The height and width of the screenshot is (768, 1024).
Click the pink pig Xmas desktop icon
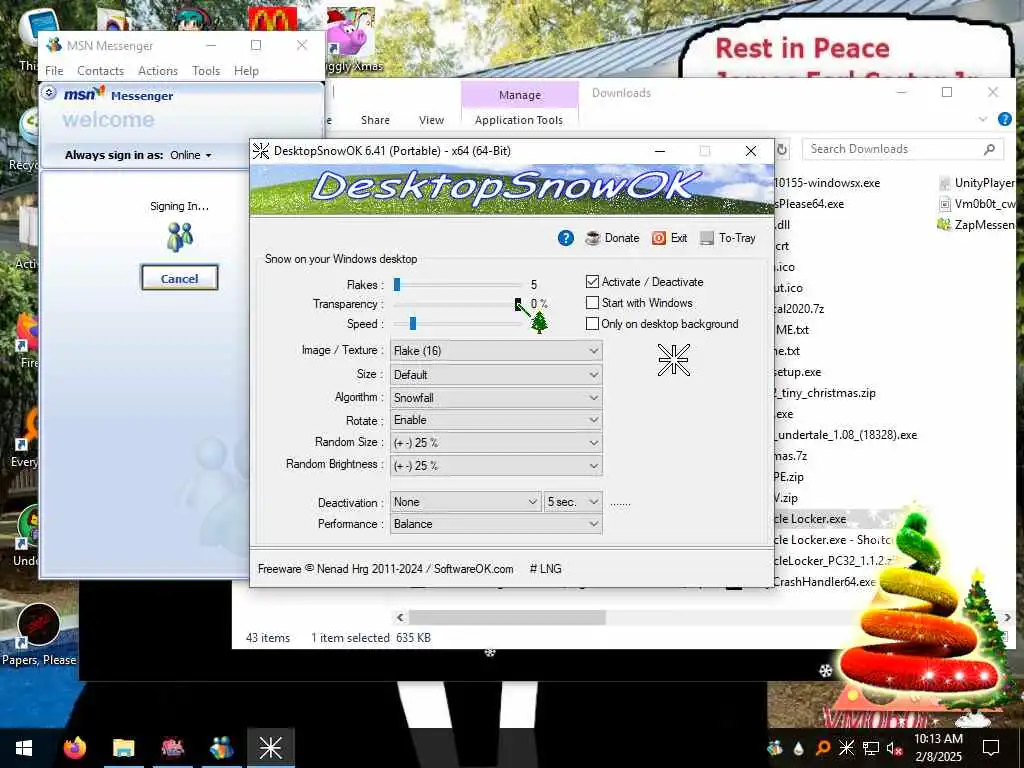[x=351, y=33]
